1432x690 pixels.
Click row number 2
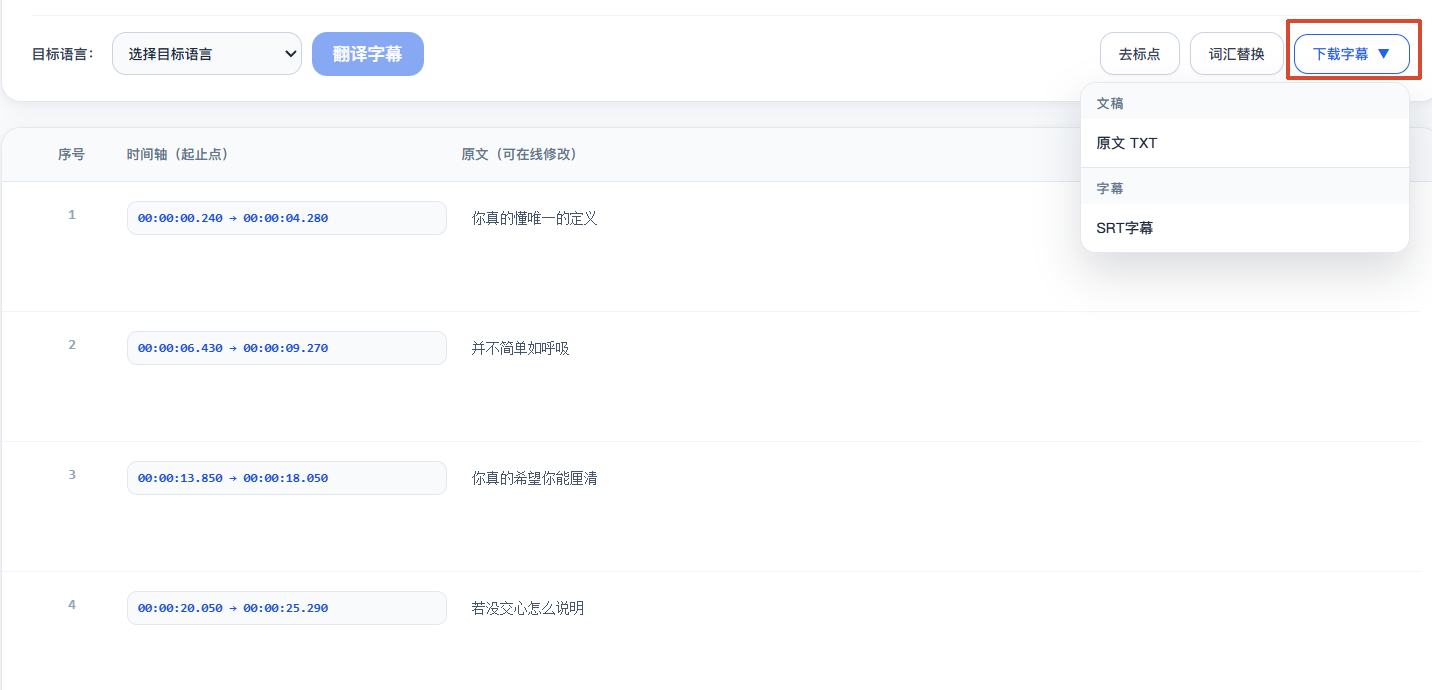[72, 344]
